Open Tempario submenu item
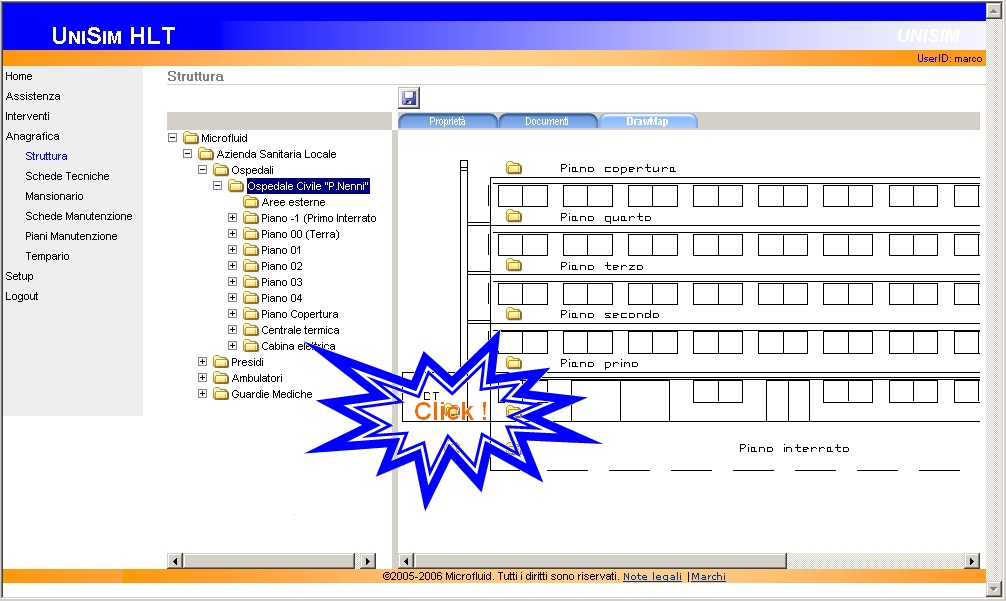 (x=47, y=256)
